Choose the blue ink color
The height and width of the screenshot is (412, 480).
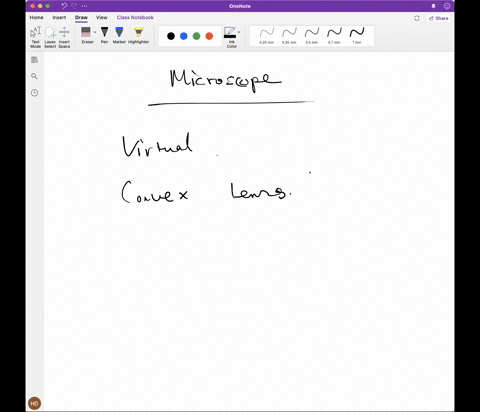pyautogui.click(x=184, y=36)
